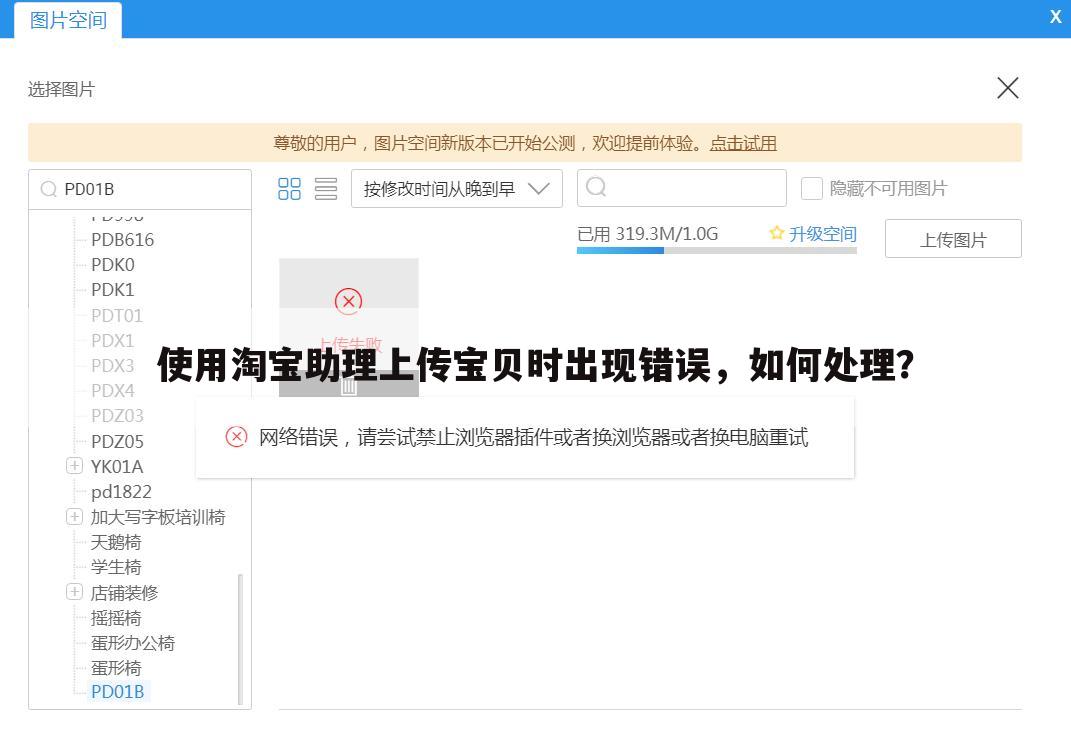Select the 天鹅椅 folder

(x=116, y=542)
